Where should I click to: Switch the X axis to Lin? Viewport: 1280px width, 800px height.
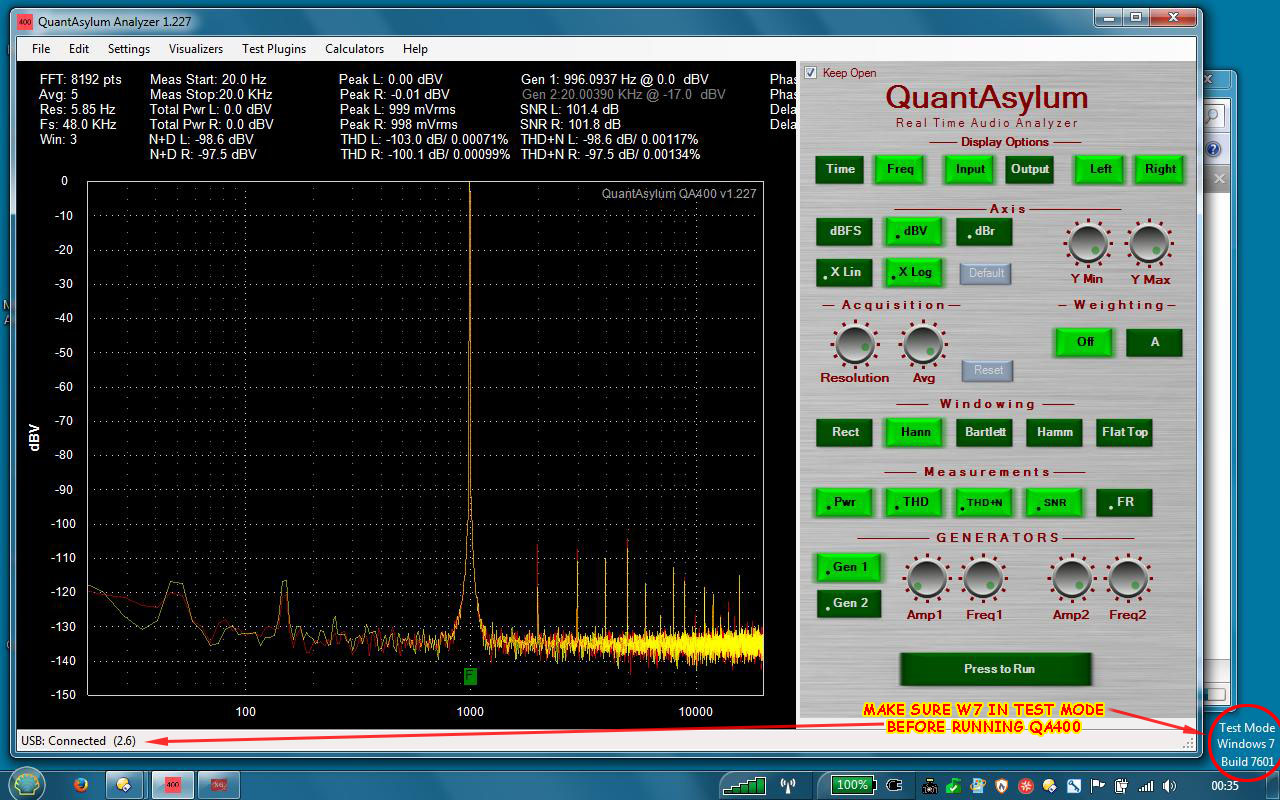pos(844,272)
